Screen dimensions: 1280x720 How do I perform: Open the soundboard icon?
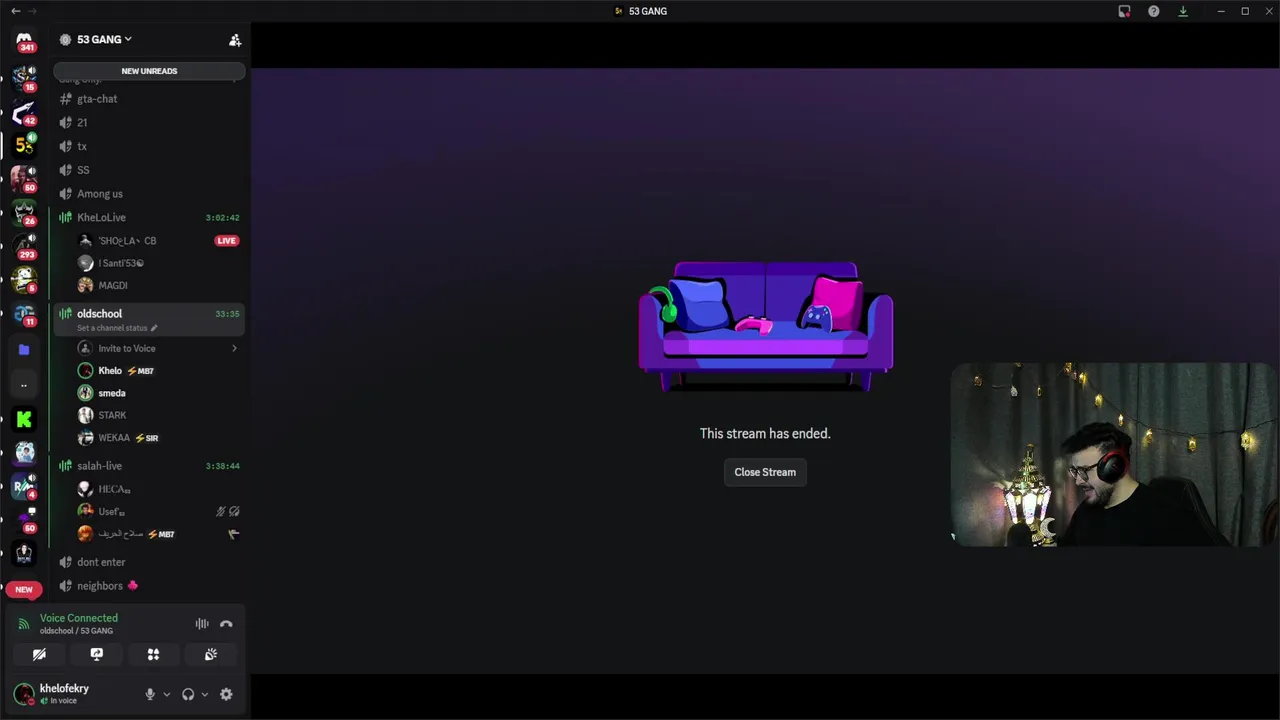tap(211, 654)
